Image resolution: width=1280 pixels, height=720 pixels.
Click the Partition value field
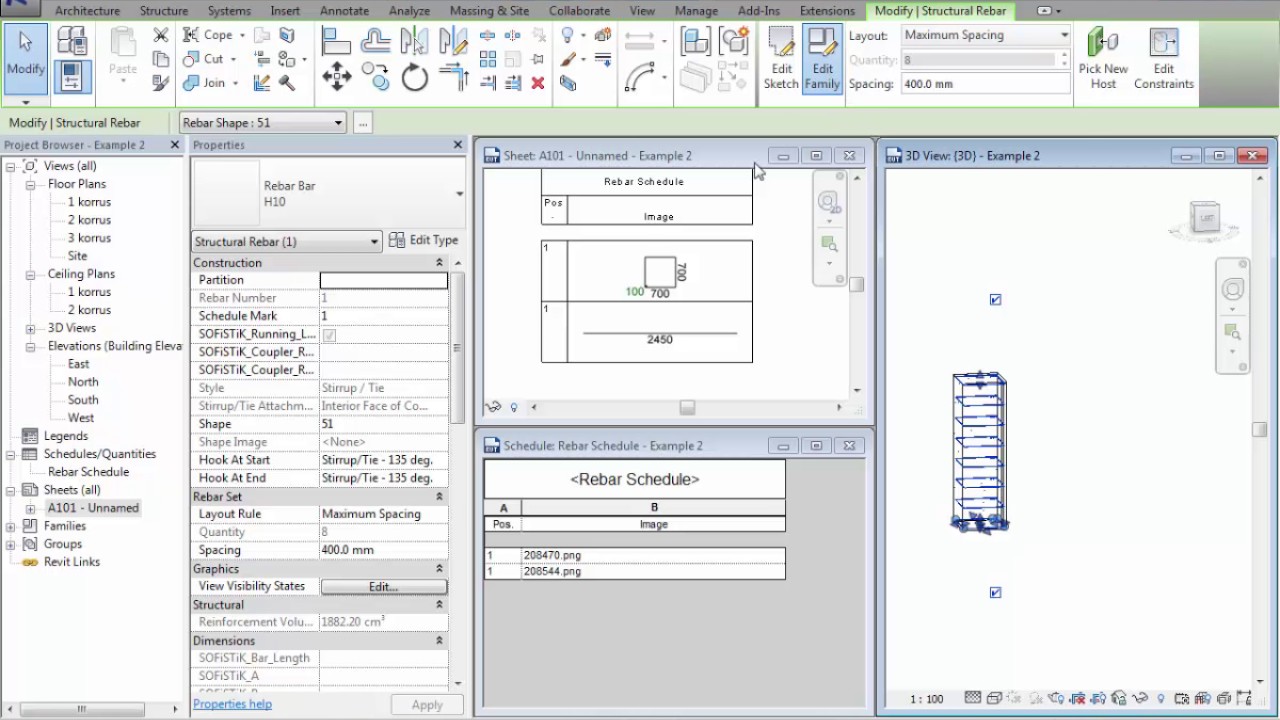(383, 280)
